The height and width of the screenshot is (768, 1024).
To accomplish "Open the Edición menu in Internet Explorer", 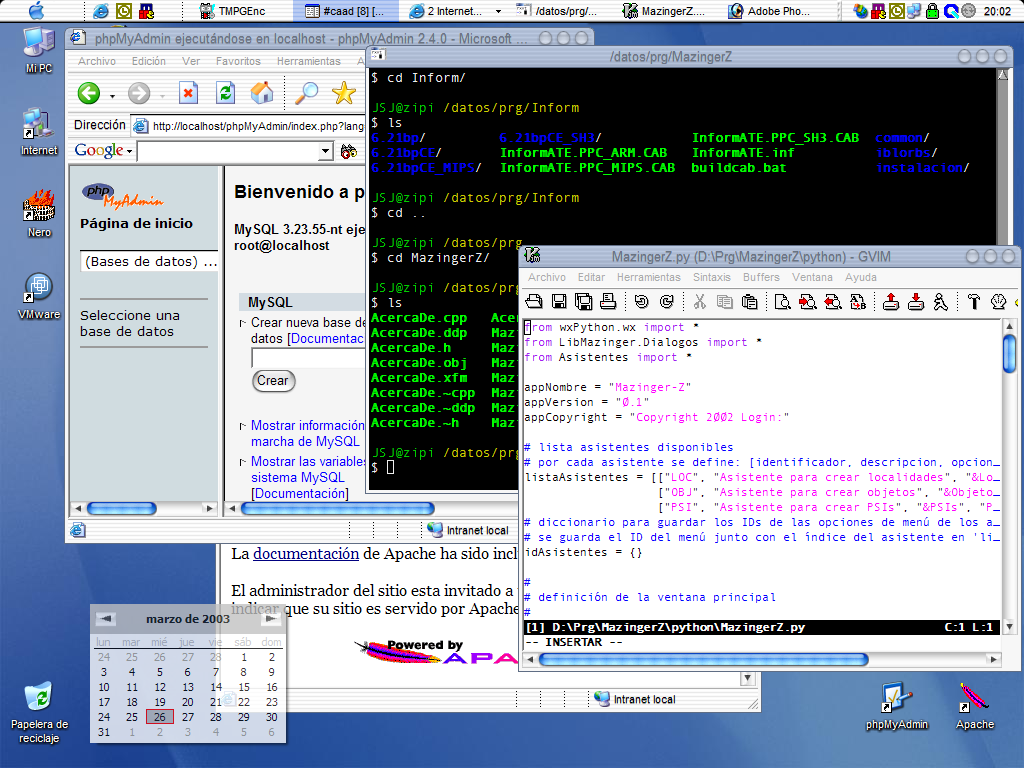I will [148, 61].
